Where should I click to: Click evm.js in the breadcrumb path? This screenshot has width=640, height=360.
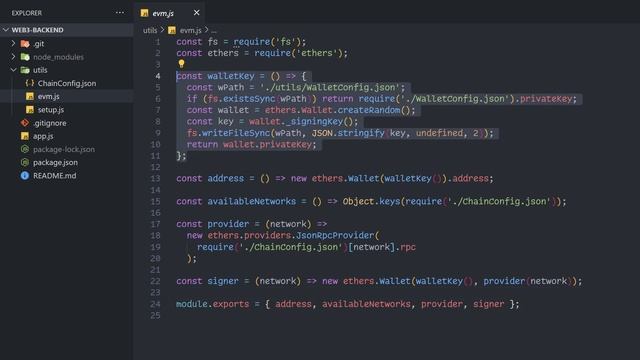(x=190, y=30)
